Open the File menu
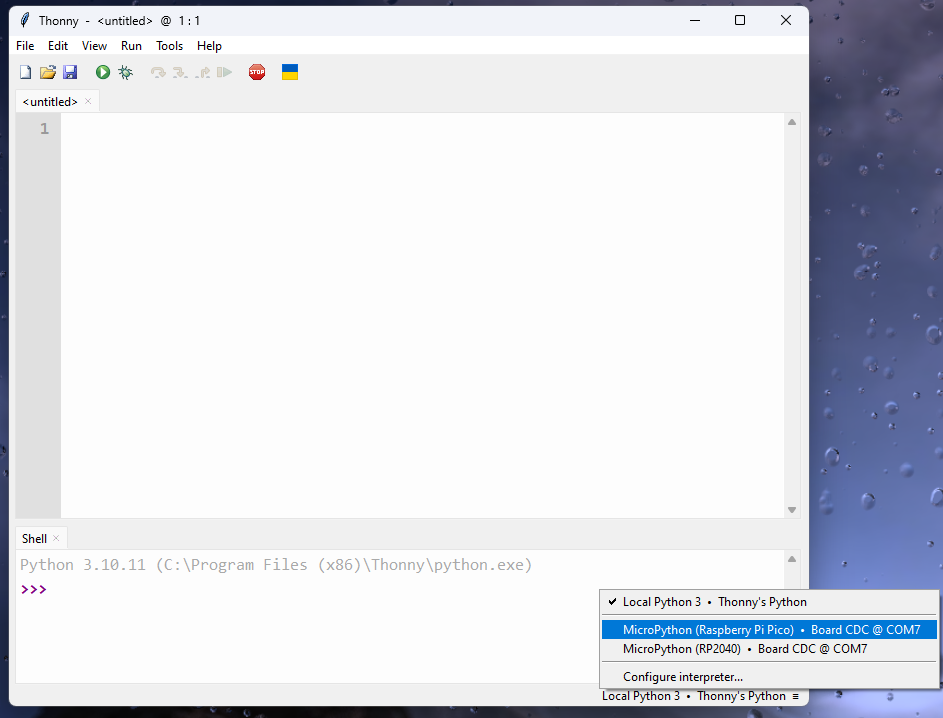Viewport: 943px width, 718px height. [25, 46]
